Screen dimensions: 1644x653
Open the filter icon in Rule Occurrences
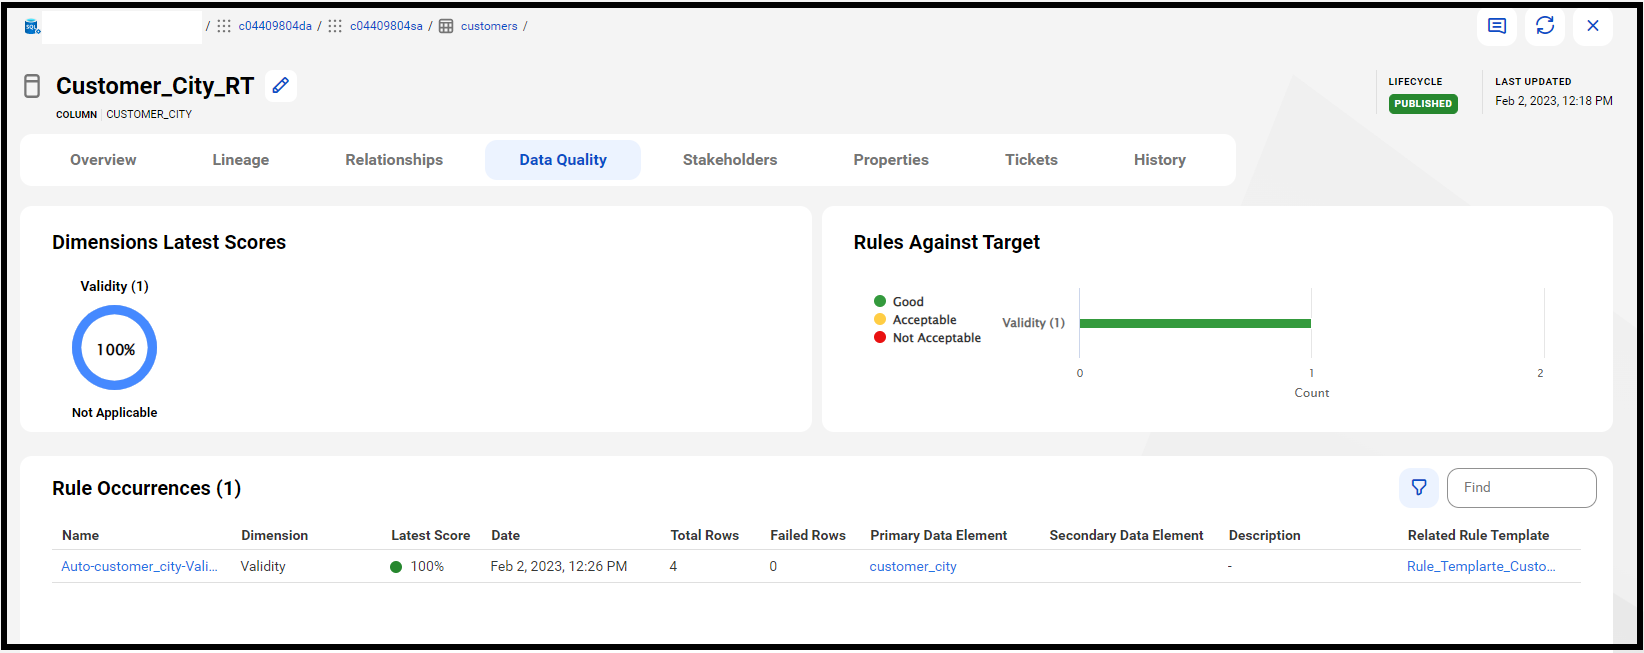point(1419,487)
